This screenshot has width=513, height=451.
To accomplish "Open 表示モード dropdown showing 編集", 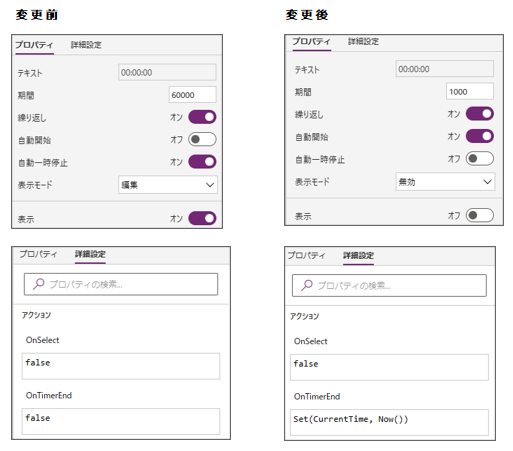I will [168, 185].
